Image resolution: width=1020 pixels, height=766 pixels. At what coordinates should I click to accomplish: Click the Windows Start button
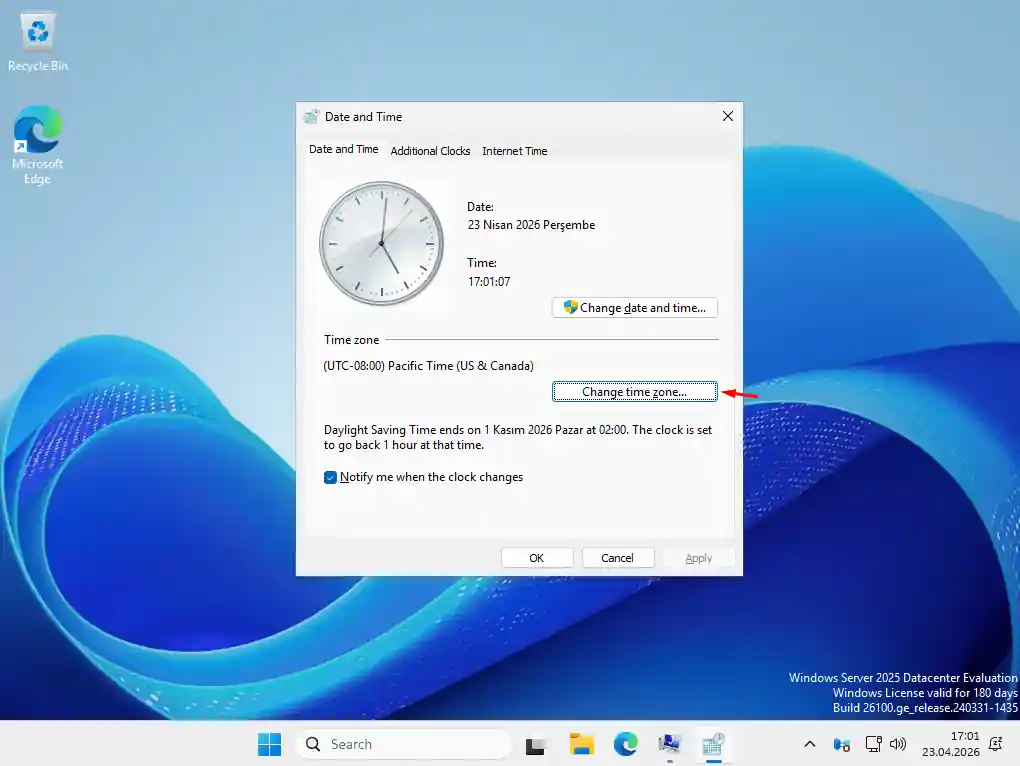(x=269, y=744)
